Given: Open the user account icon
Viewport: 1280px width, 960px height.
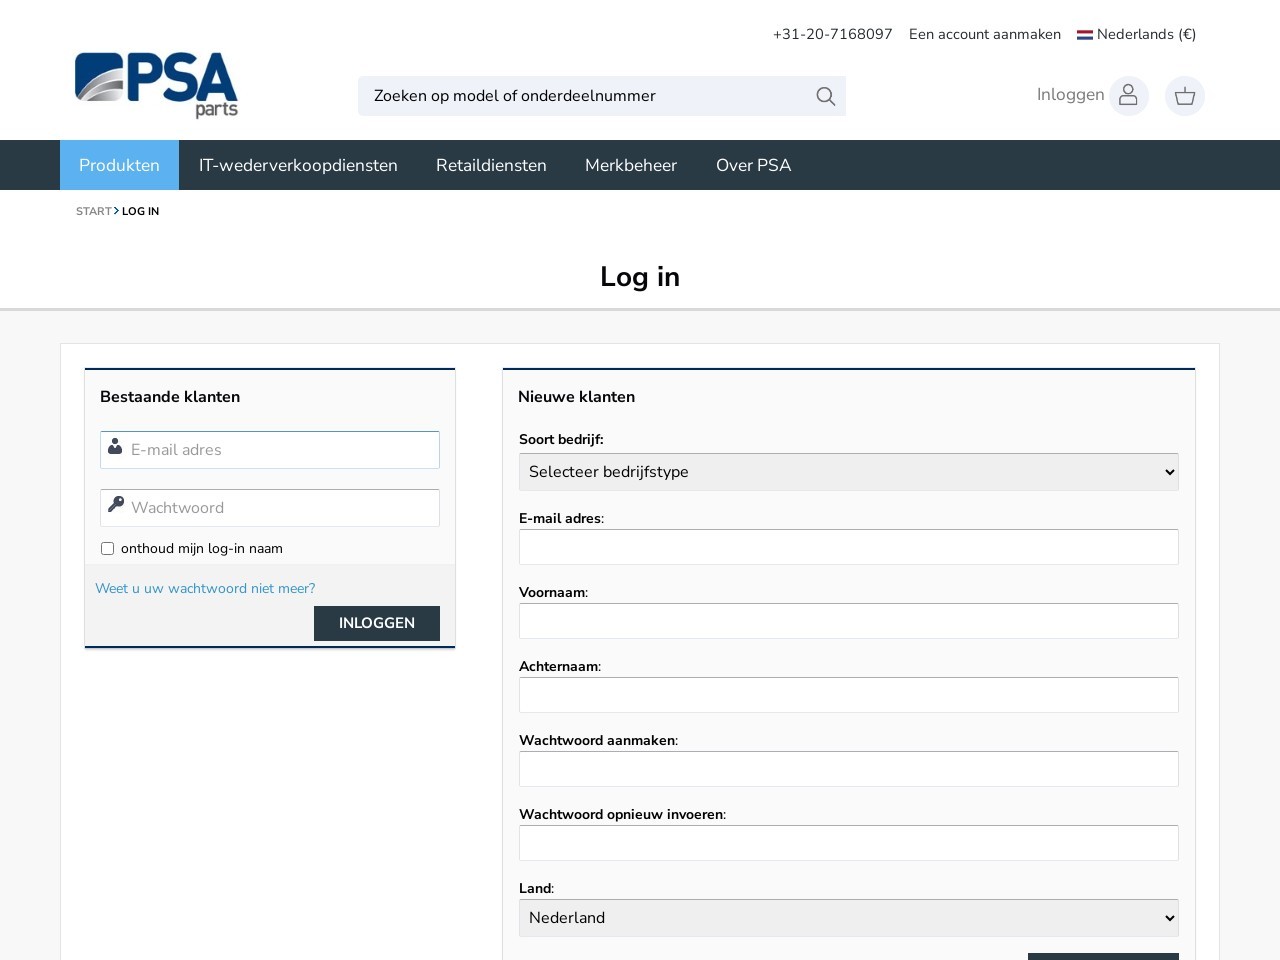Looking at the screenshot, I should [1128, 96].
